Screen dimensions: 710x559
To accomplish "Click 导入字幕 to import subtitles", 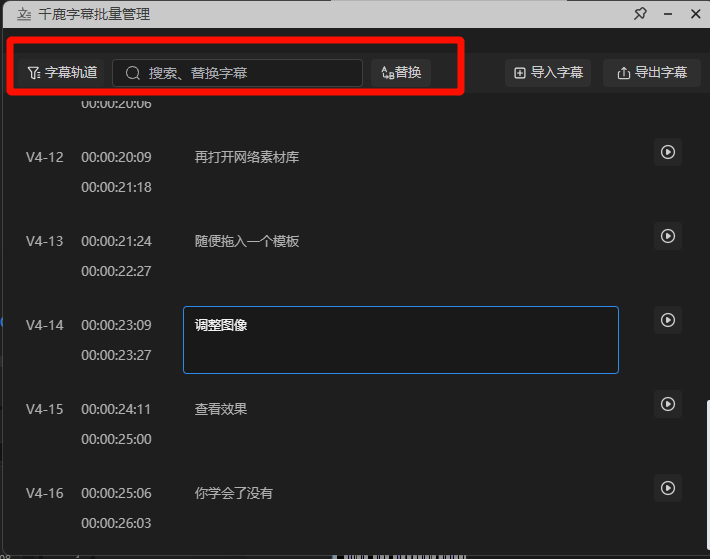I will [x=548, y=72].
